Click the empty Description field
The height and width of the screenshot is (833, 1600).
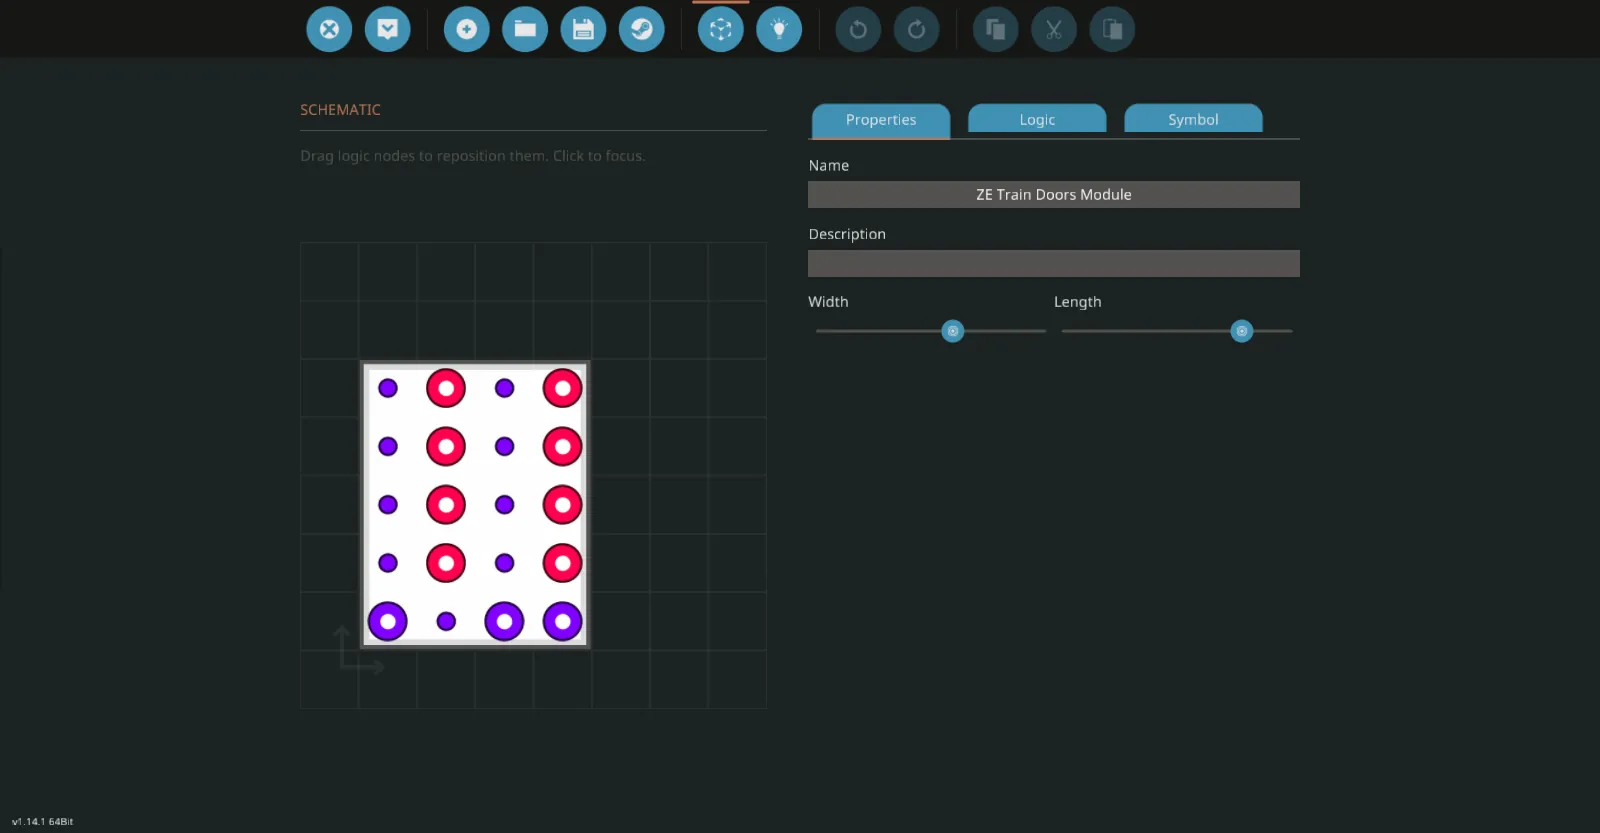coord(1053,263)
